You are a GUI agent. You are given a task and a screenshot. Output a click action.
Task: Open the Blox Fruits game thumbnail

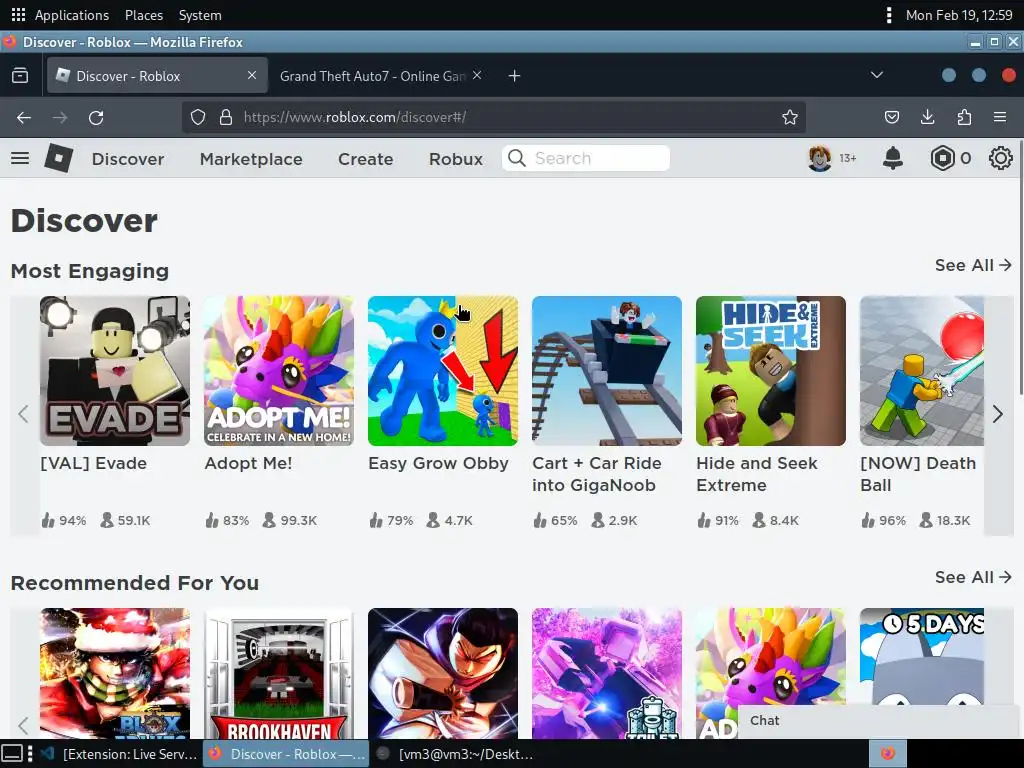tap(115, 673)
